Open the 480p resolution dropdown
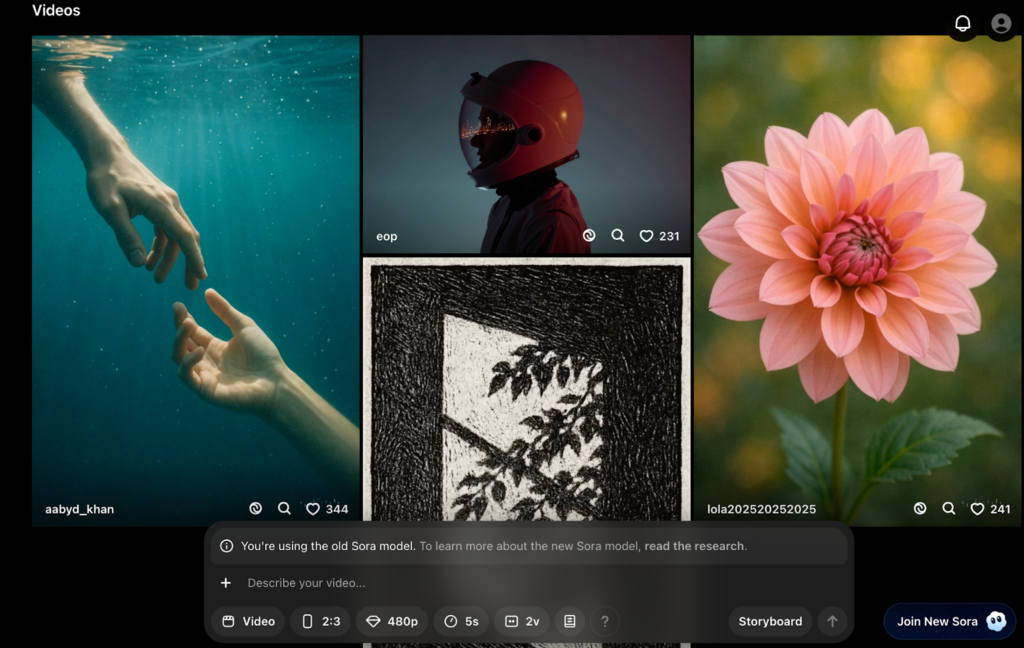1024x648 pixels. point(392,621)
